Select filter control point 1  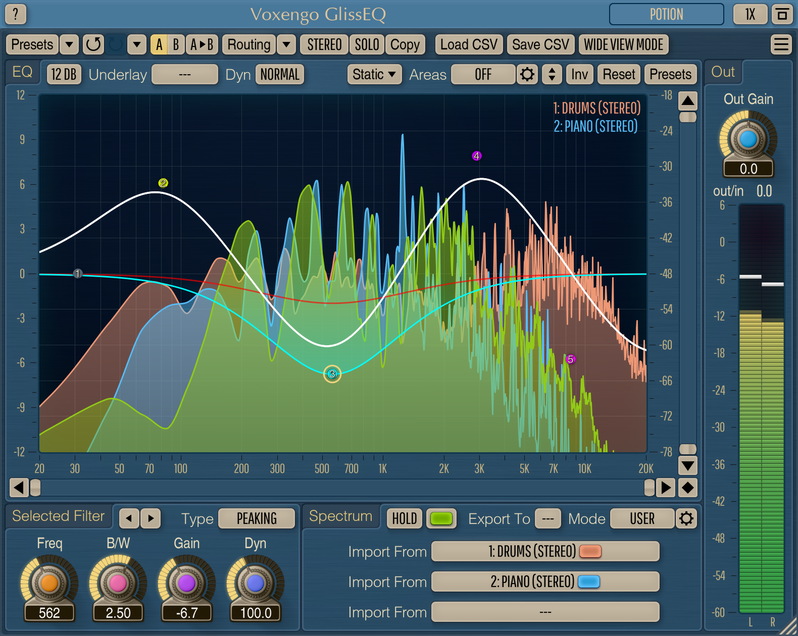pos(78,274)
